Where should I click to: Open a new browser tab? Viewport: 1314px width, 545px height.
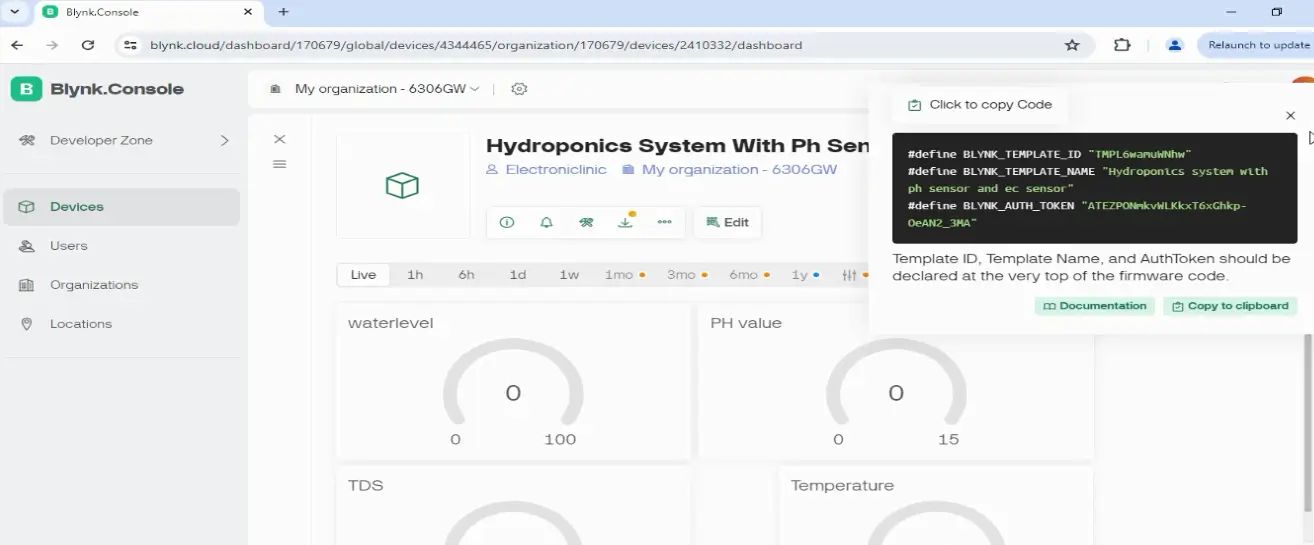point(284,12)
